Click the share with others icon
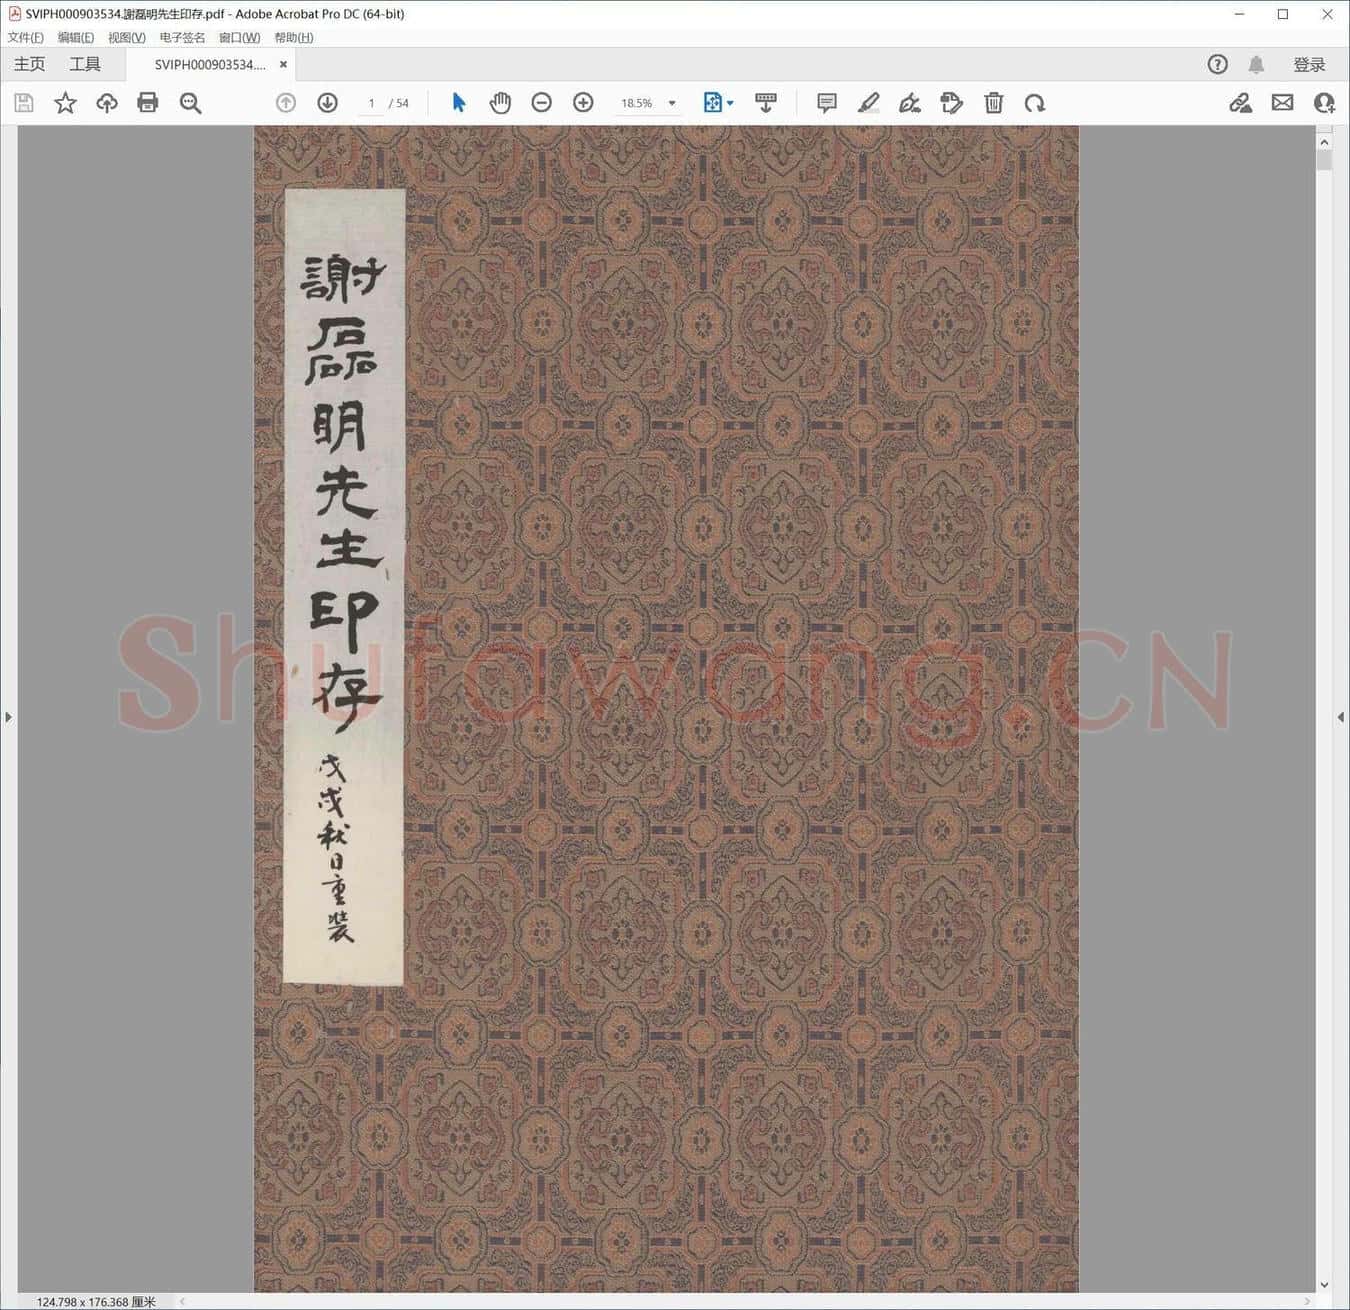The width and height of the screenshot is (1350, 1310). coord(1324,103)
